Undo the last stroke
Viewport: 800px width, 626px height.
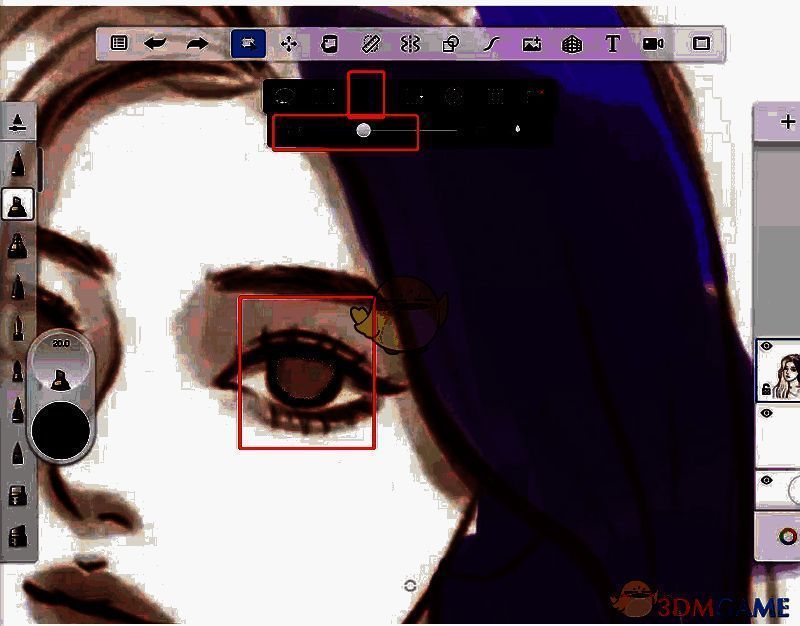click(x=155, y=44)
